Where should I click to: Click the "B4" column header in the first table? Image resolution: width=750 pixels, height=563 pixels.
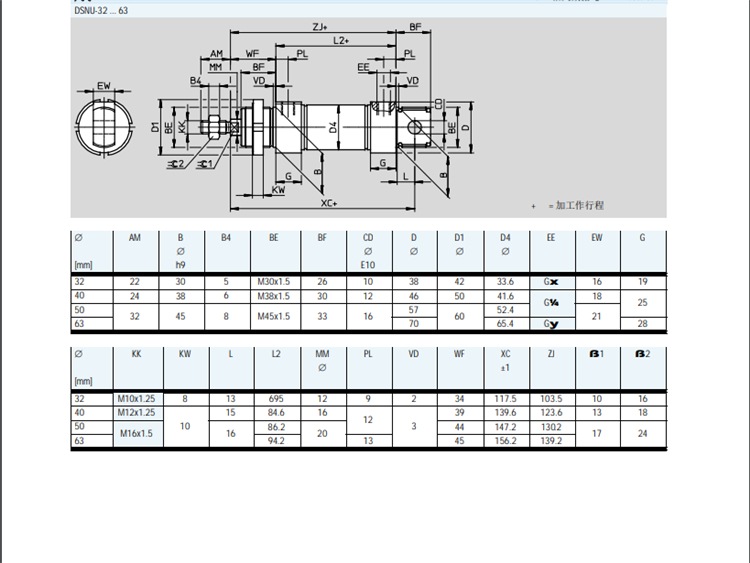click(x=226, y=238)
